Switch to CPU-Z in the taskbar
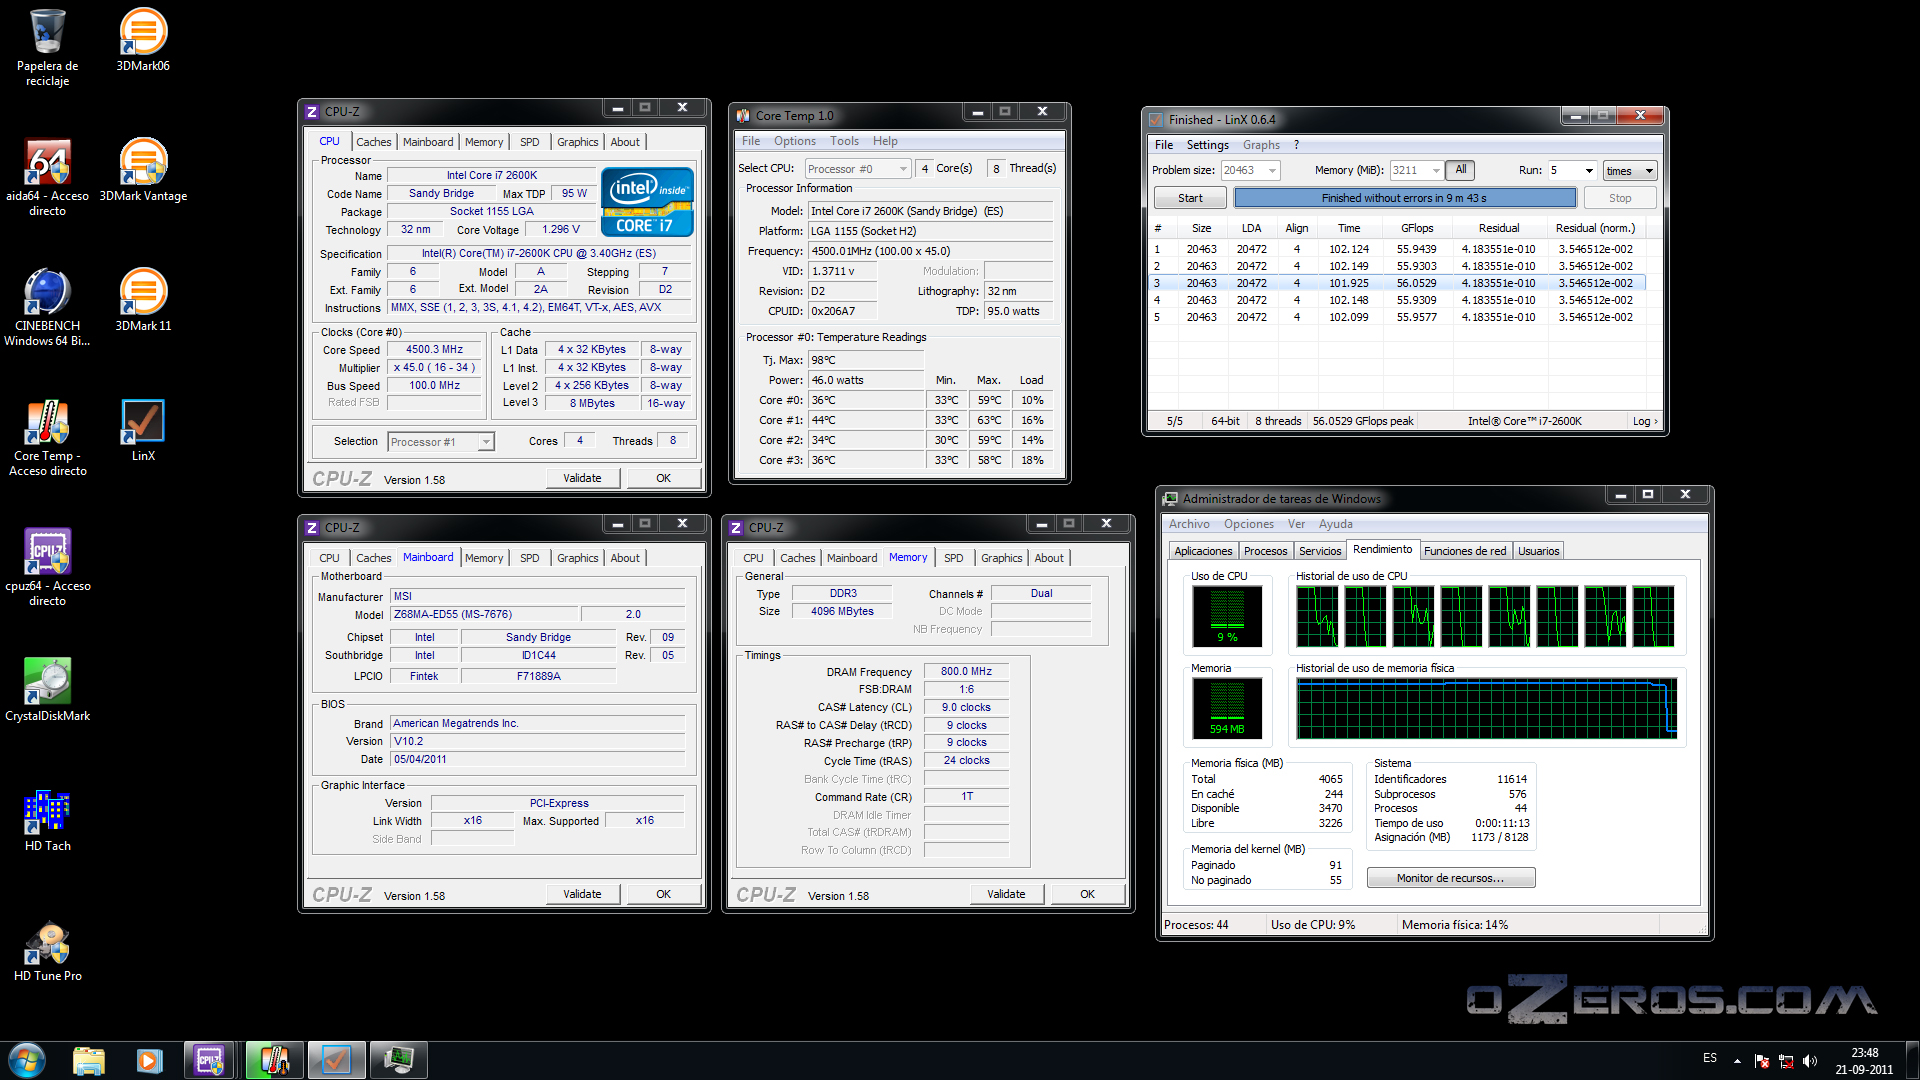The width and height of the screenshot is (1920, 1080). pyautogui.click(x=210, y=1060)
